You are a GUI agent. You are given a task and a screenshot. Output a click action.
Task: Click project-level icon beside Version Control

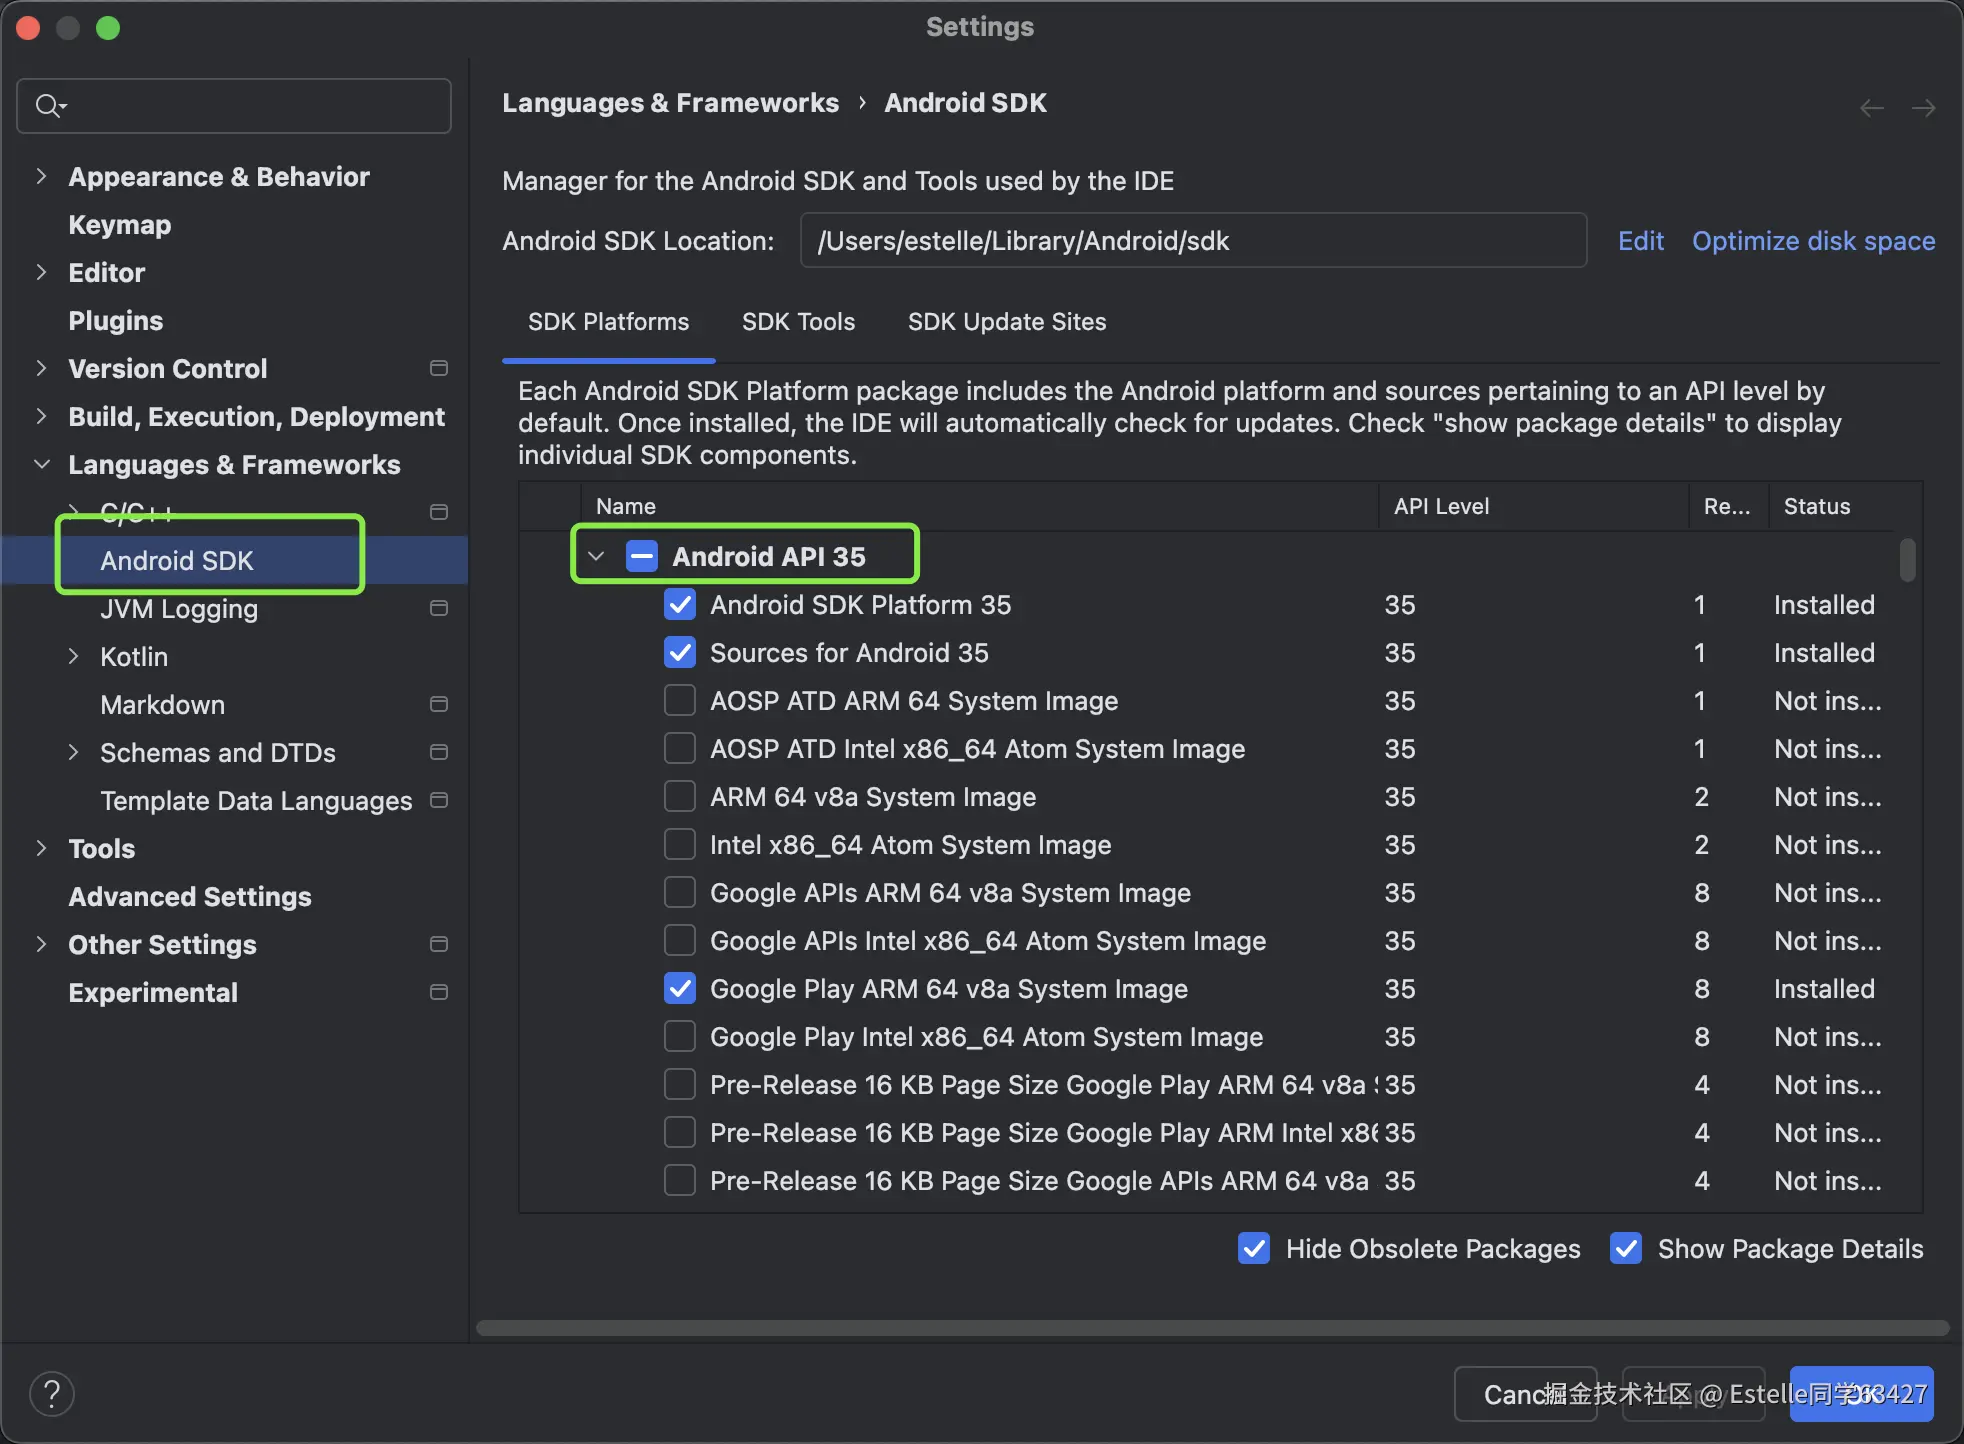(438, 368)
